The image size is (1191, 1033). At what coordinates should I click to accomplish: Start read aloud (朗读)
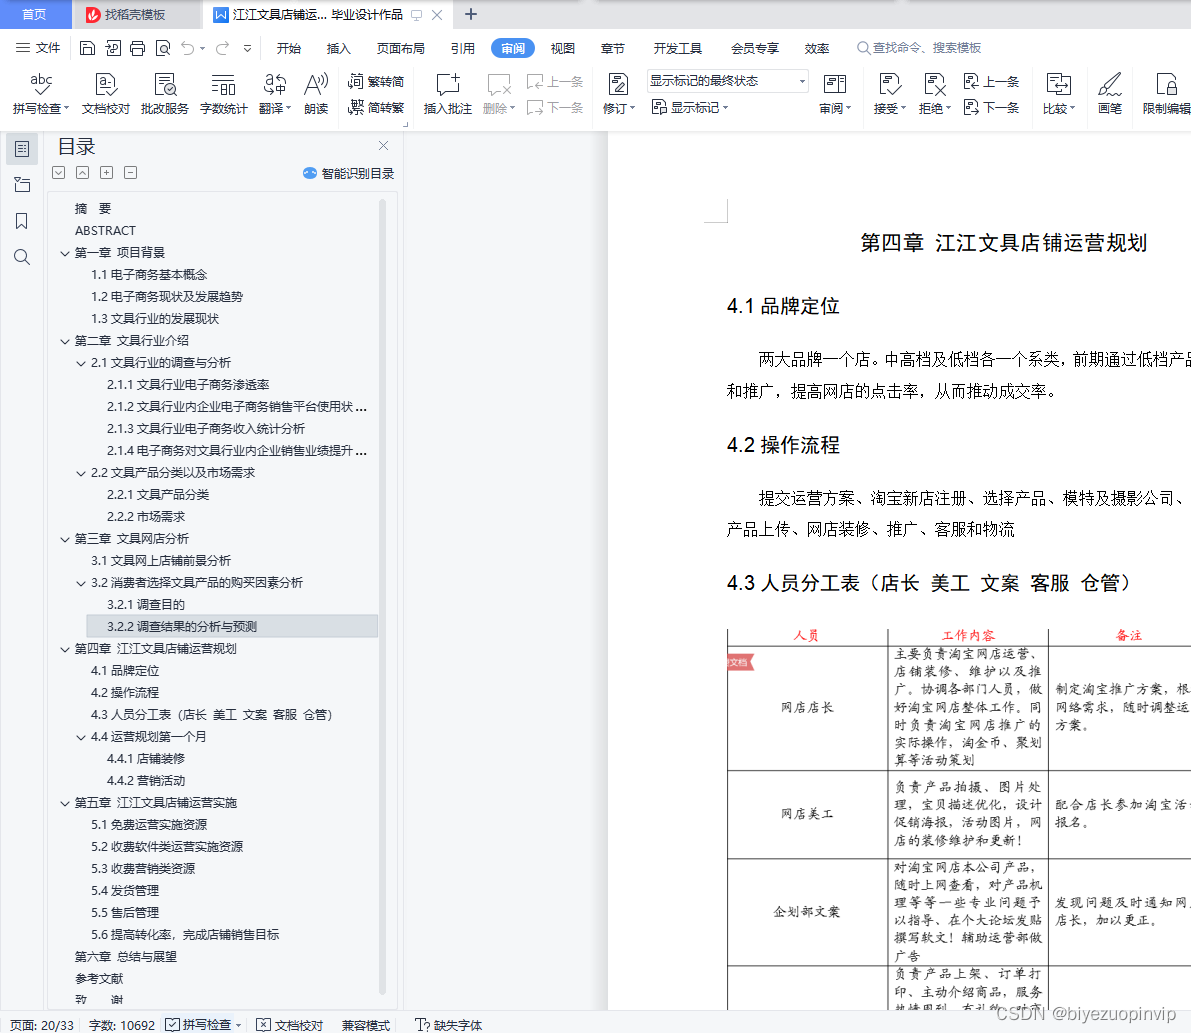click(x=316, y=93)
